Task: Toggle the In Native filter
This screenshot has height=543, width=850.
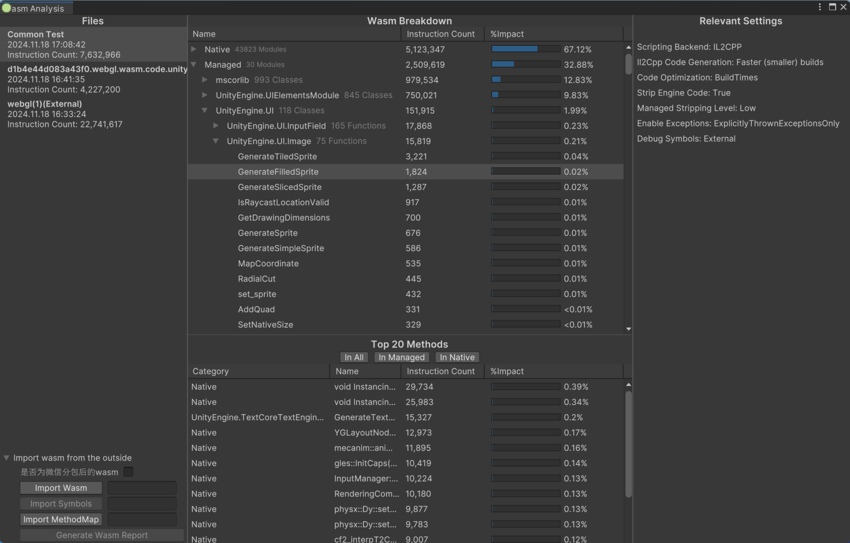Action: (x=456, y=357)
